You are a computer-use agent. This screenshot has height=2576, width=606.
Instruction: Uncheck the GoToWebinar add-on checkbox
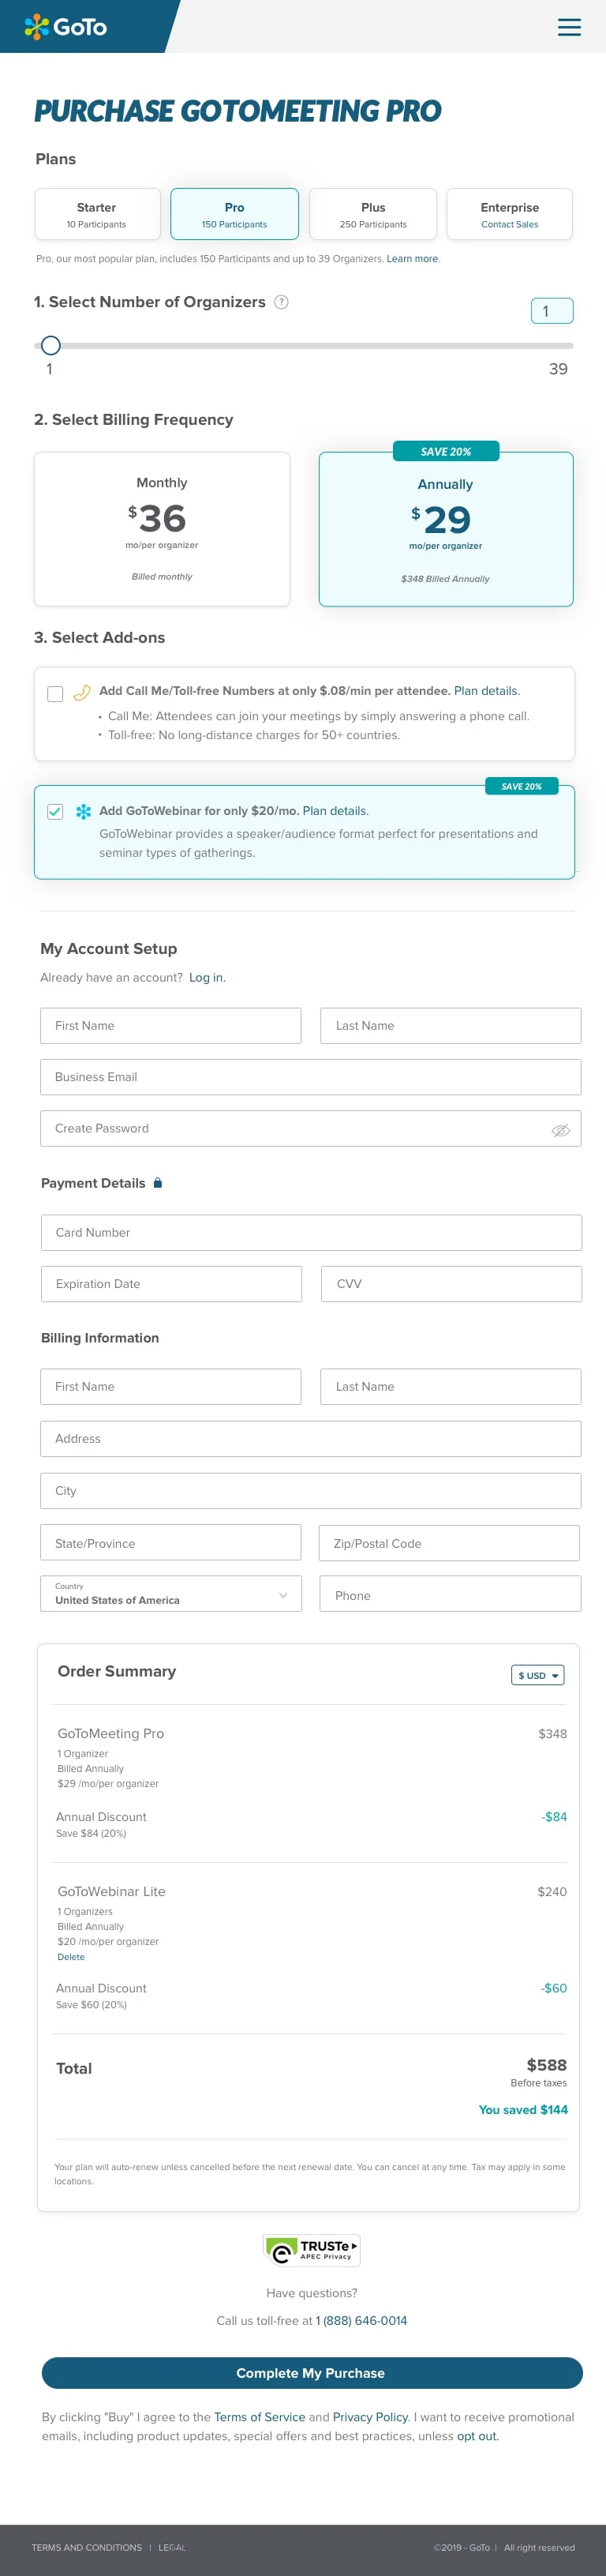(x=56, y=812)
